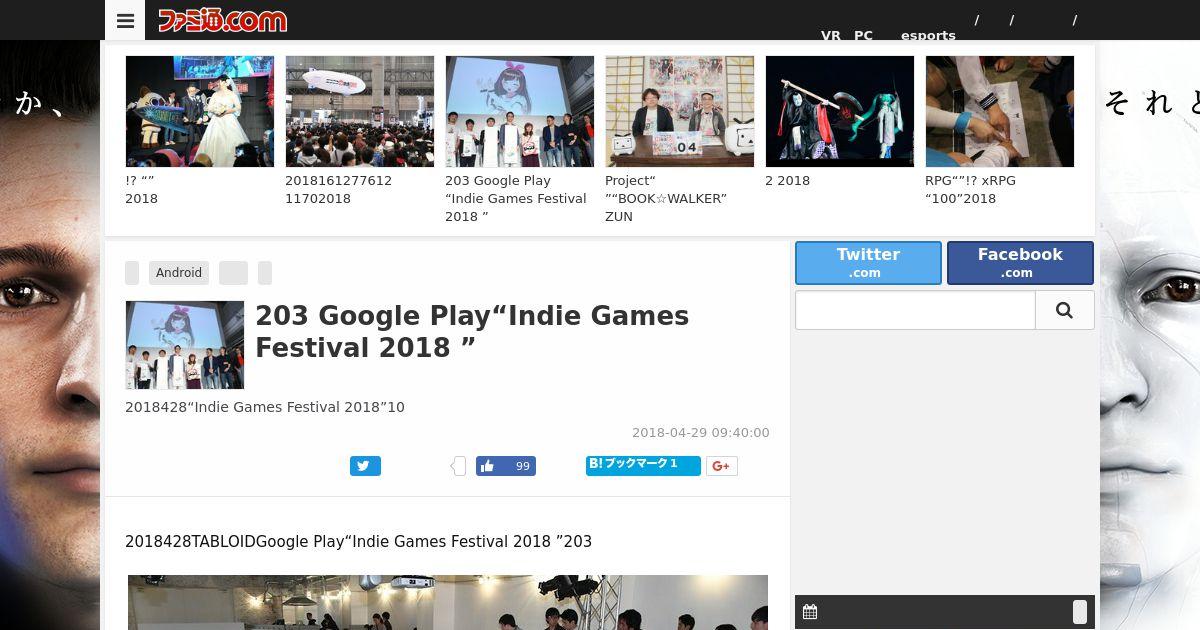Image resolution: width=1200 pixels, height=630 pixels.
Task: Select PC in the top navigation
Action: [863, 35]
